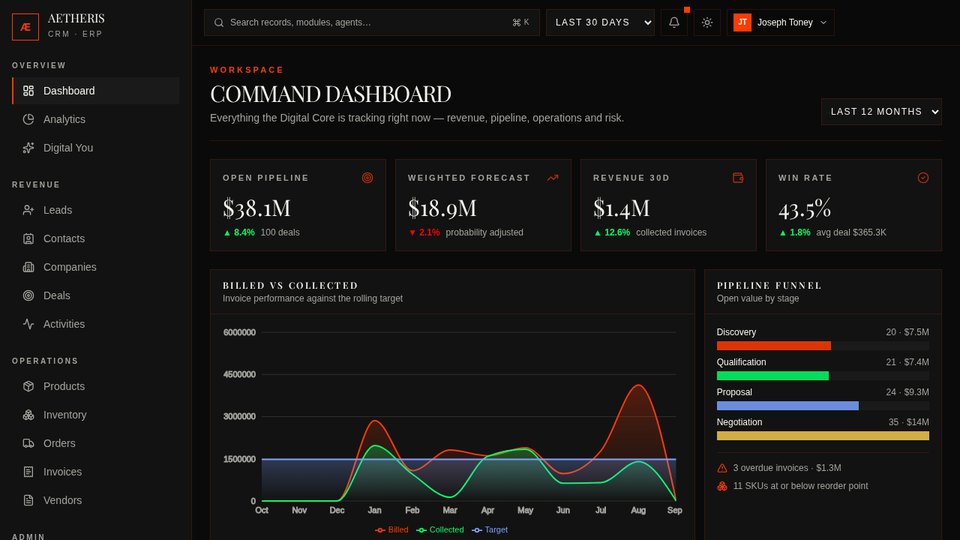
Task: Open 11 SKUs at or below reorder point
Action: pos(800,486)
